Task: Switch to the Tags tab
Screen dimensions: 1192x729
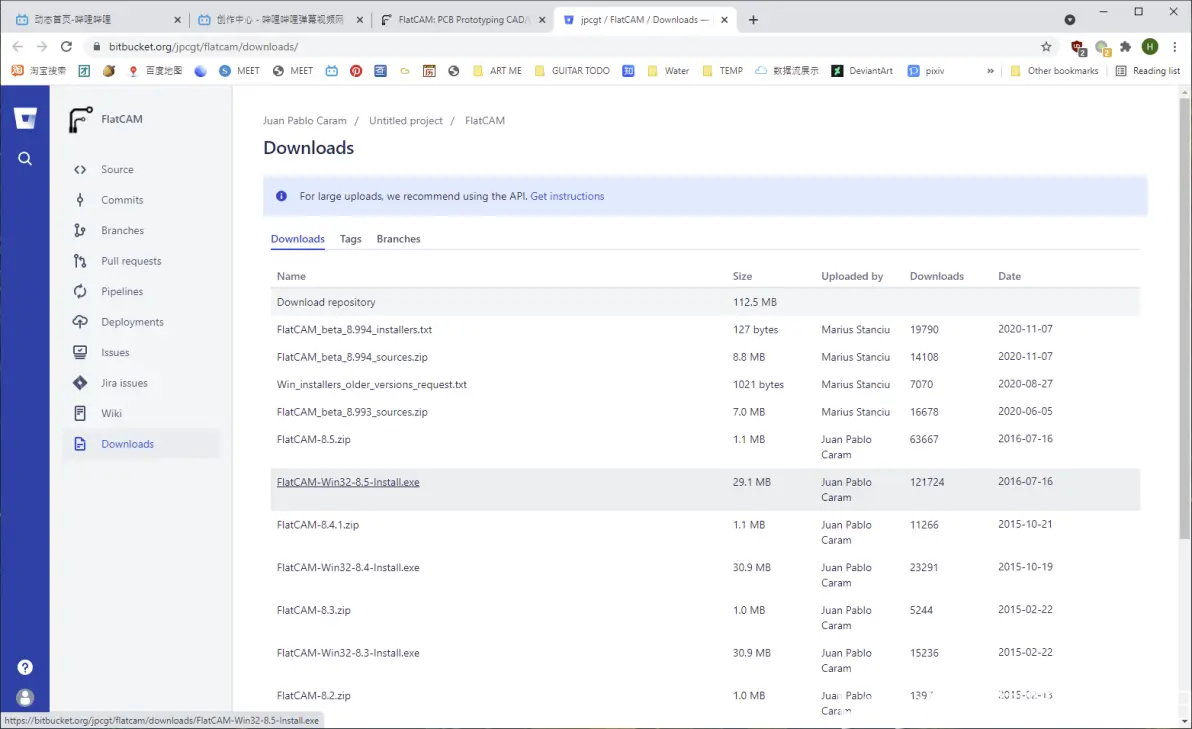Action: point(350,239)
